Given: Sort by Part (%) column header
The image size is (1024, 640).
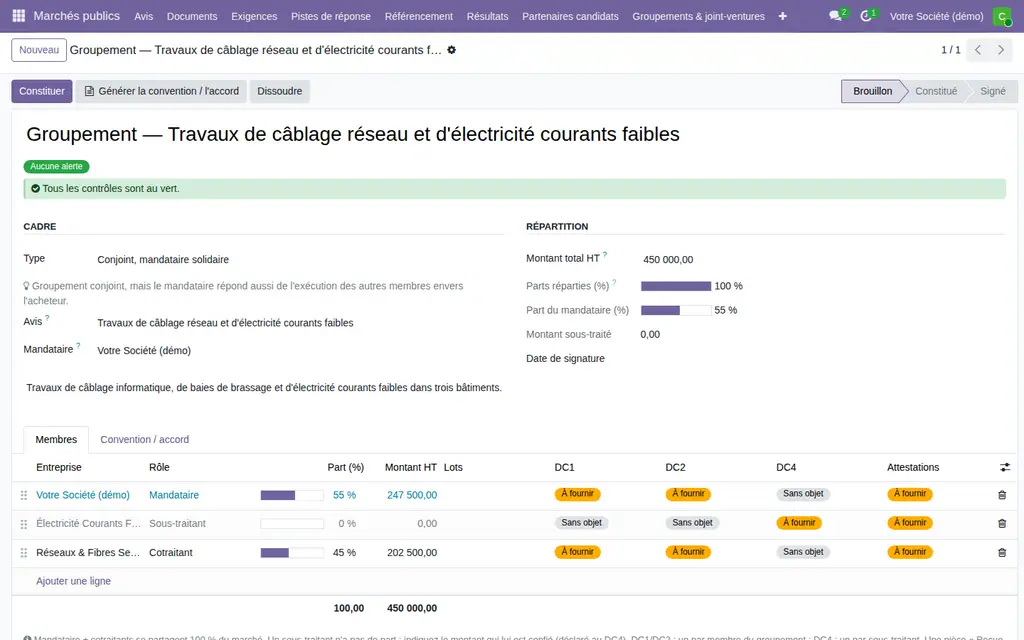Looking at the screenshot, I should 345,467.
